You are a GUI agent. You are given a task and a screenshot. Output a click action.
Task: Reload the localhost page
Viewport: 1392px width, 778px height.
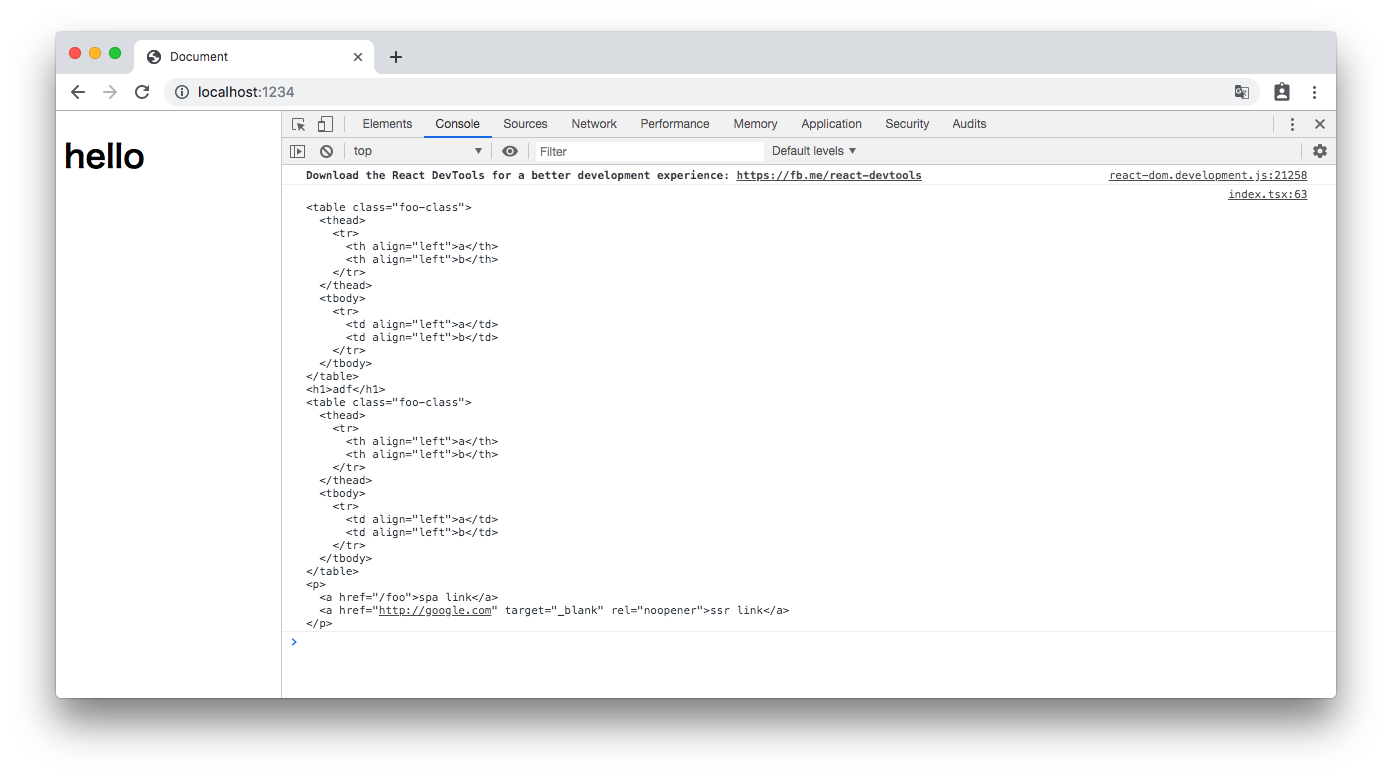pos(142,92)
